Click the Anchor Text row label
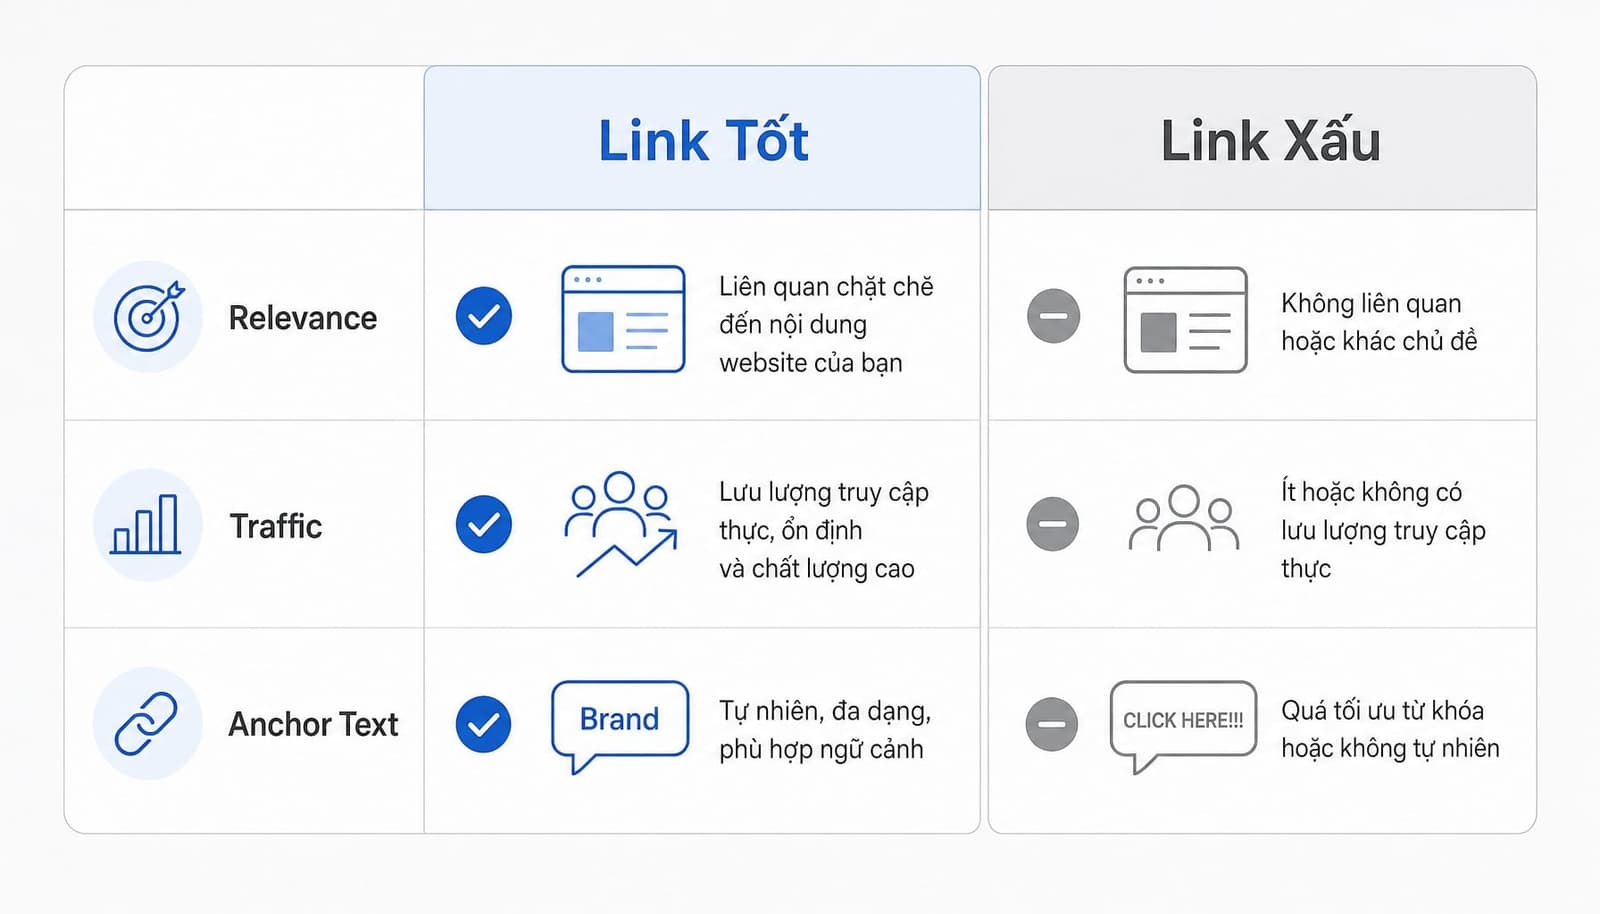The width and height of the screenshot is (1600, 914). [313, 724]
